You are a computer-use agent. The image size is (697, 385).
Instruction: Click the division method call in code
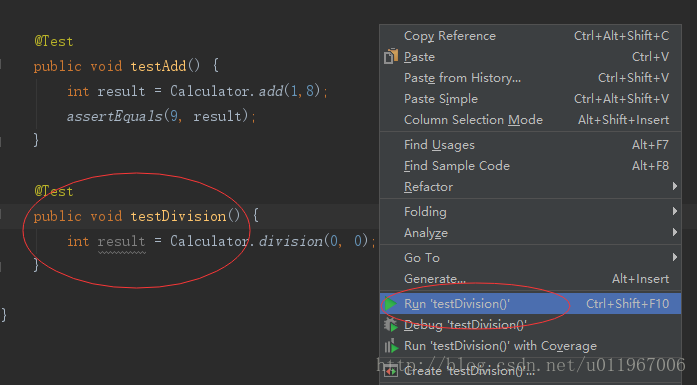pyautogui.click(x=291, y=241)
